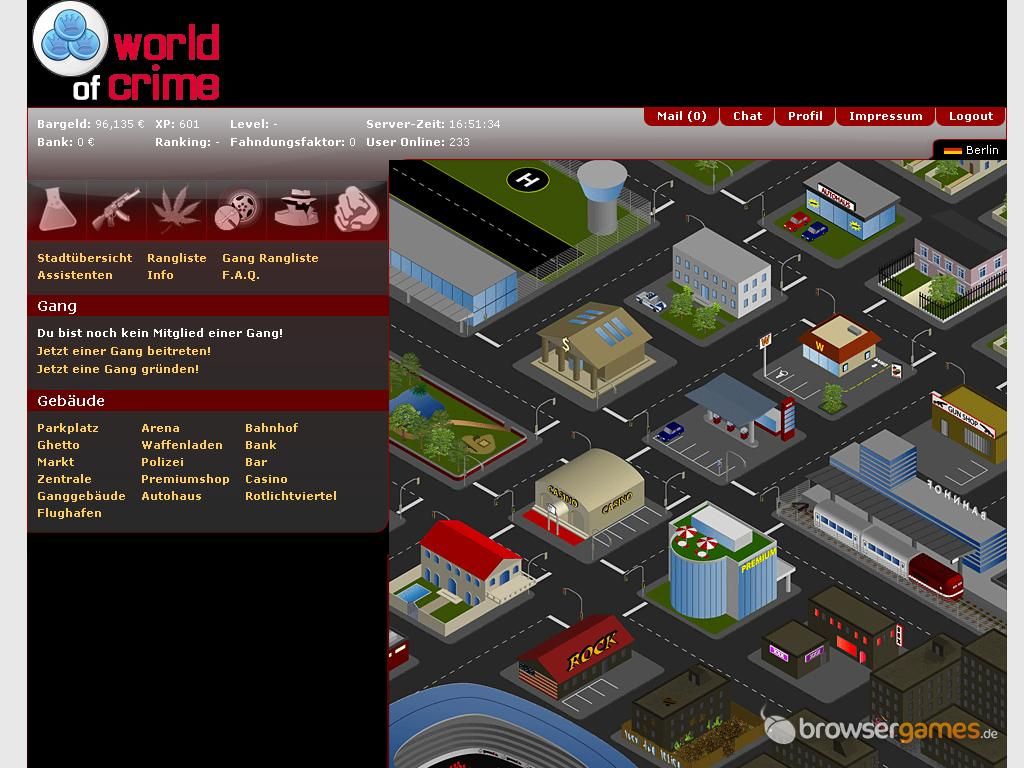Image resolution: width=1024 pixels, height=768 pixels.
Task: Go to Ganggebäude link
Action: tap(81, 496)
